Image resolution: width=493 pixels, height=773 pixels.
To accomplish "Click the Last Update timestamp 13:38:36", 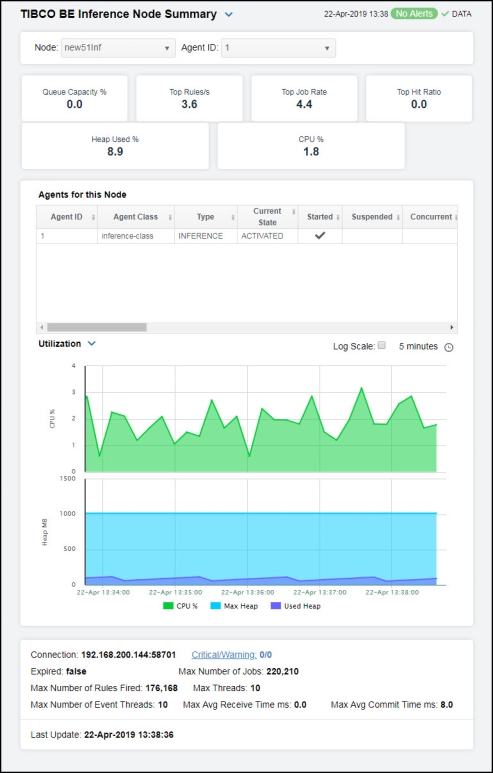I will [129, 736].
